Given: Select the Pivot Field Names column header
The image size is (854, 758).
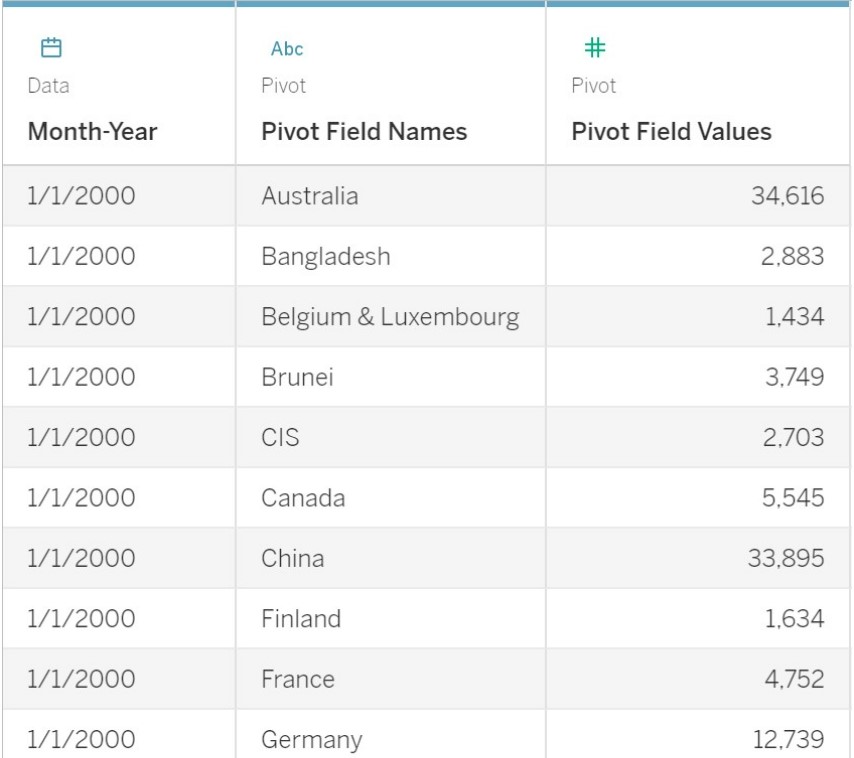Looking at the screenshot, I should (x=364, y=131).
